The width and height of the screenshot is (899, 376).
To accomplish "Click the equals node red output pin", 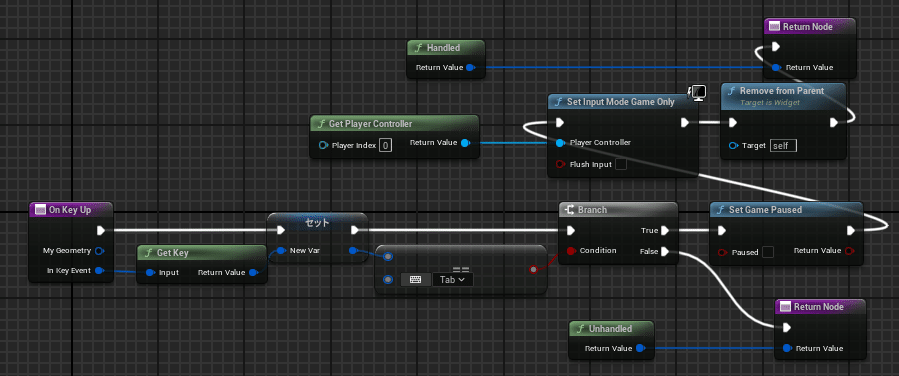I will click(534, 269).
